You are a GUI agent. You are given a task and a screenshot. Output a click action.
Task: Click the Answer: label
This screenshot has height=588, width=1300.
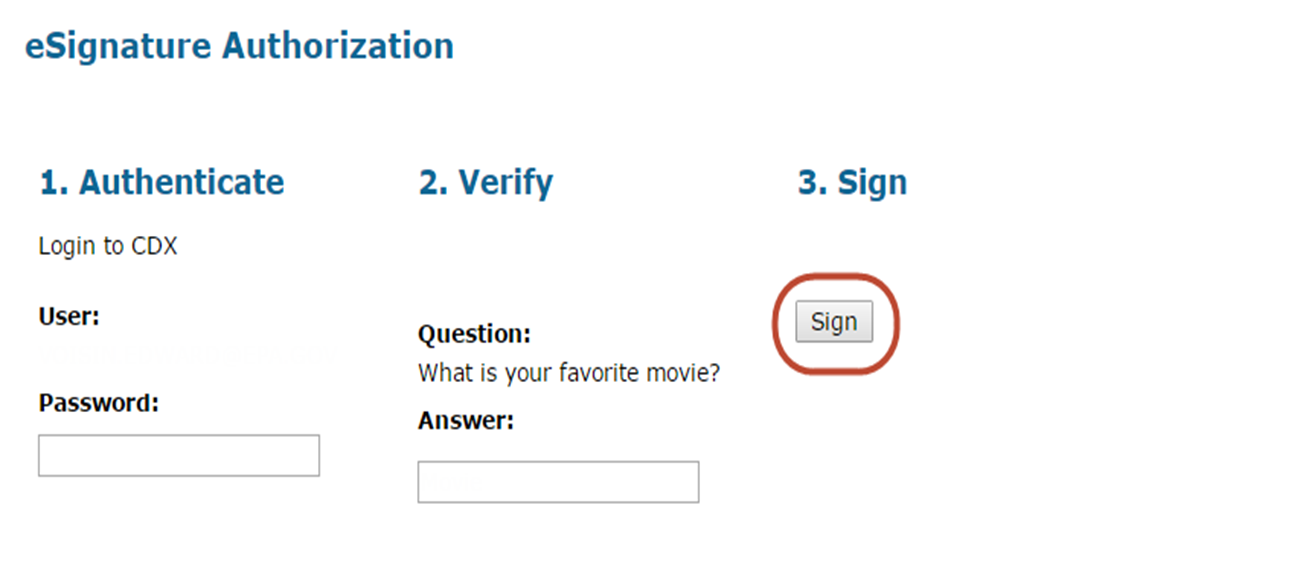pos(465,421)
